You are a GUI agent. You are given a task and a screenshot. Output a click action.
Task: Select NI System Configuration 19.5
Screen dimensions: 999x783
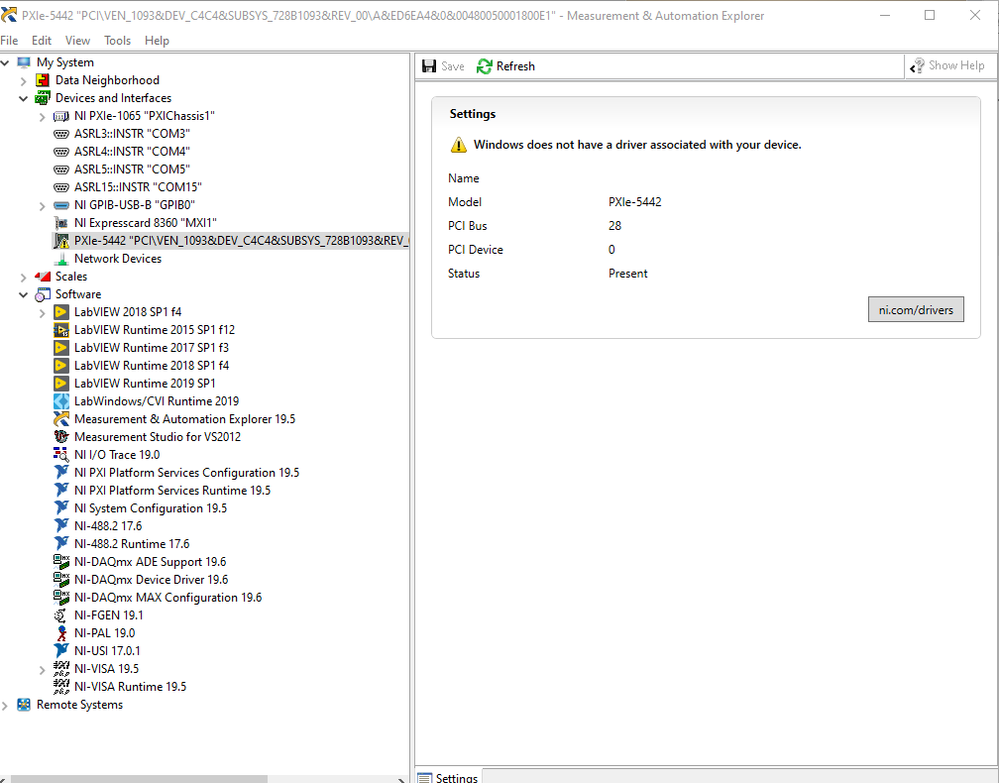(x=150, y=508)
